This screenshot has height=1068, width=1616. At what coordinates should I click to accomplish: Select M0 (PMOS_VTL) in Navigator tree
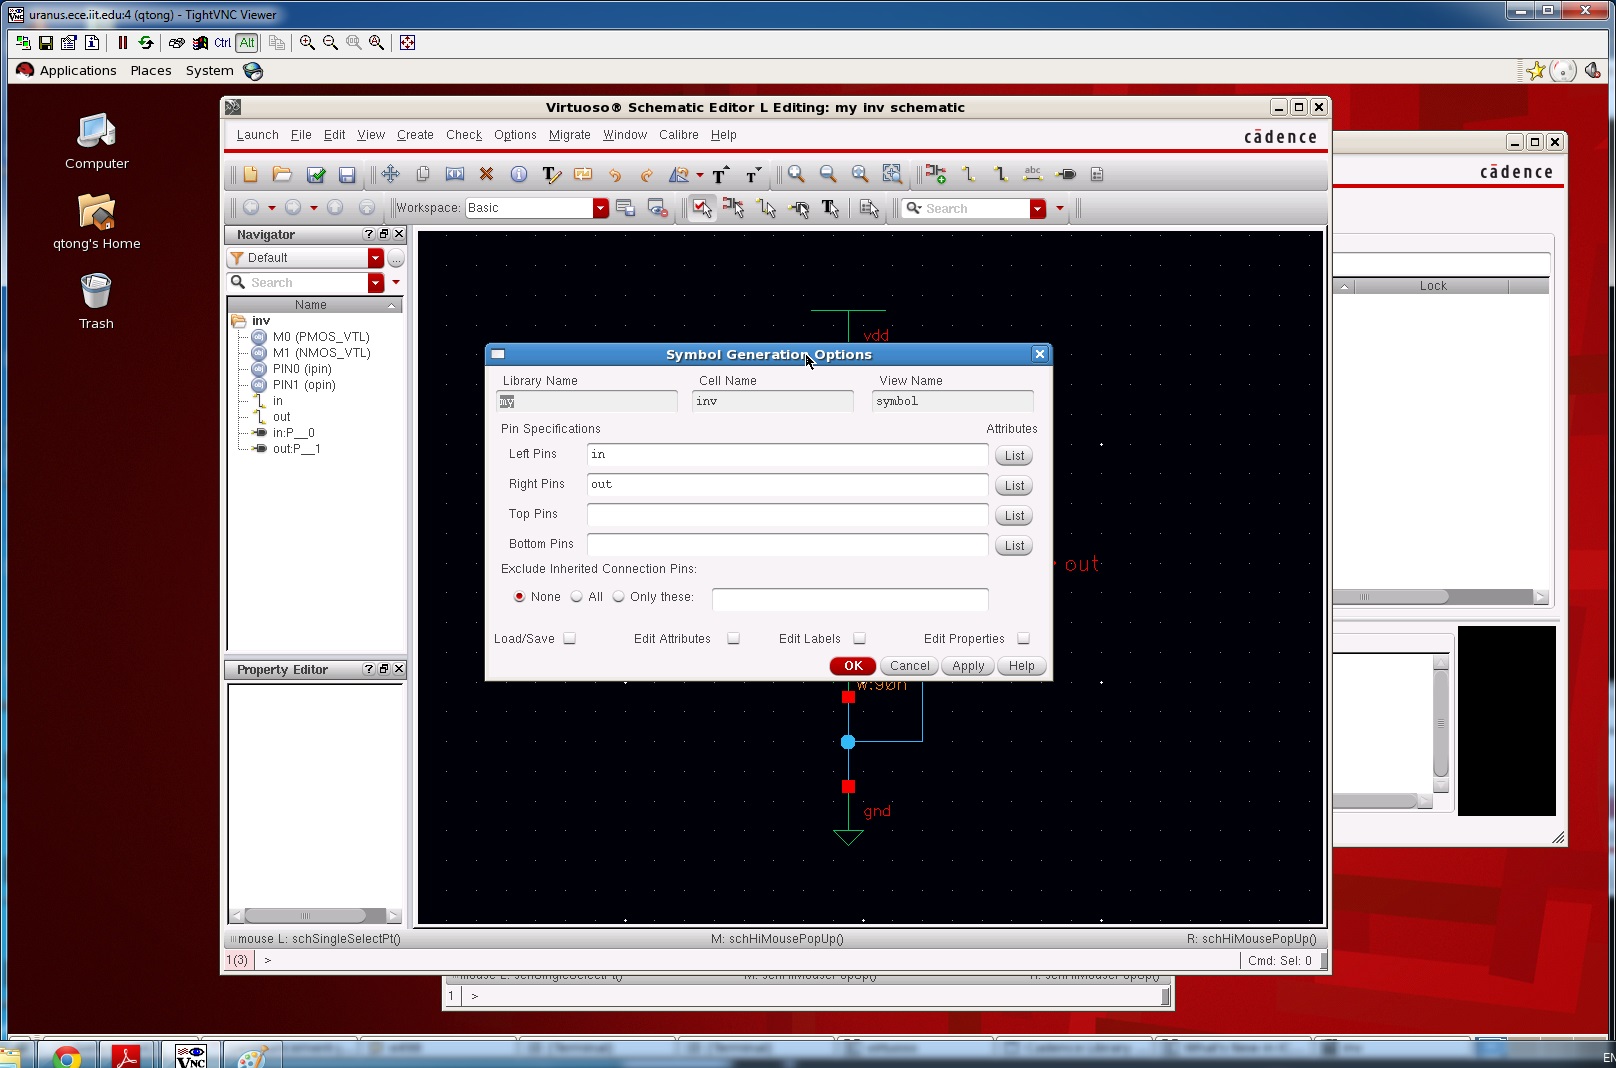tap(320, 337)
